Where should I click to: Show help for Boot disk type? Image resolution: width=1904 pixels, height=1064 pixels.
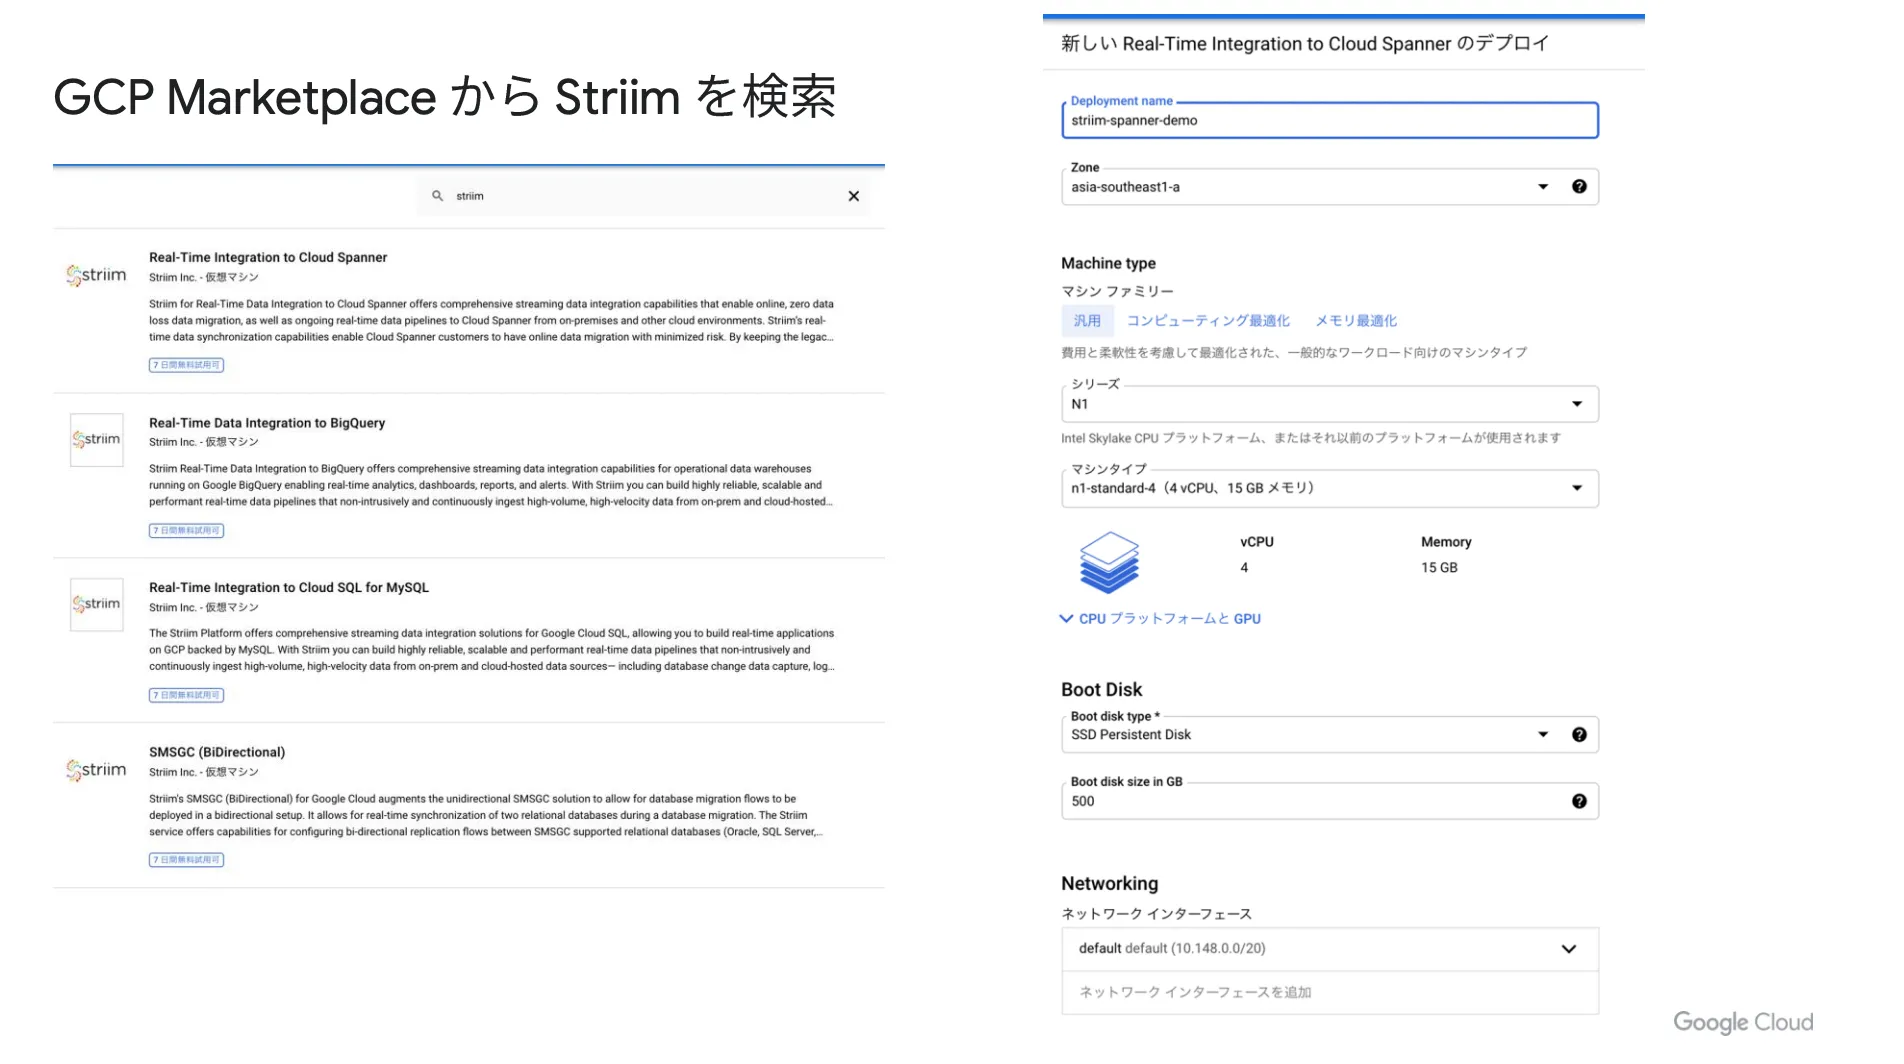(1579, 735)
